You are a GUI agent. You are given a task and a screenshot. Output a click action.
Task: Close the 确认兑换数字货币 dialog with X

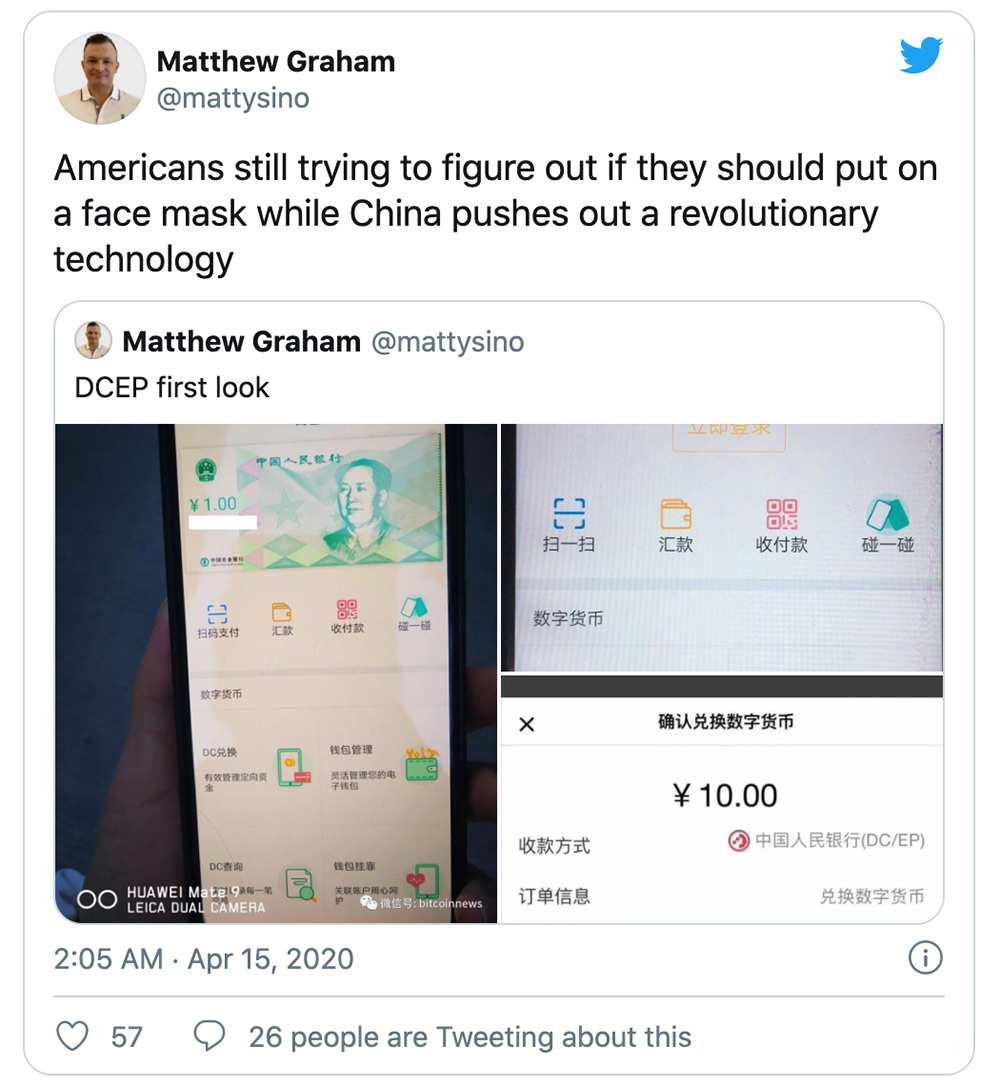tap(526, 724)
